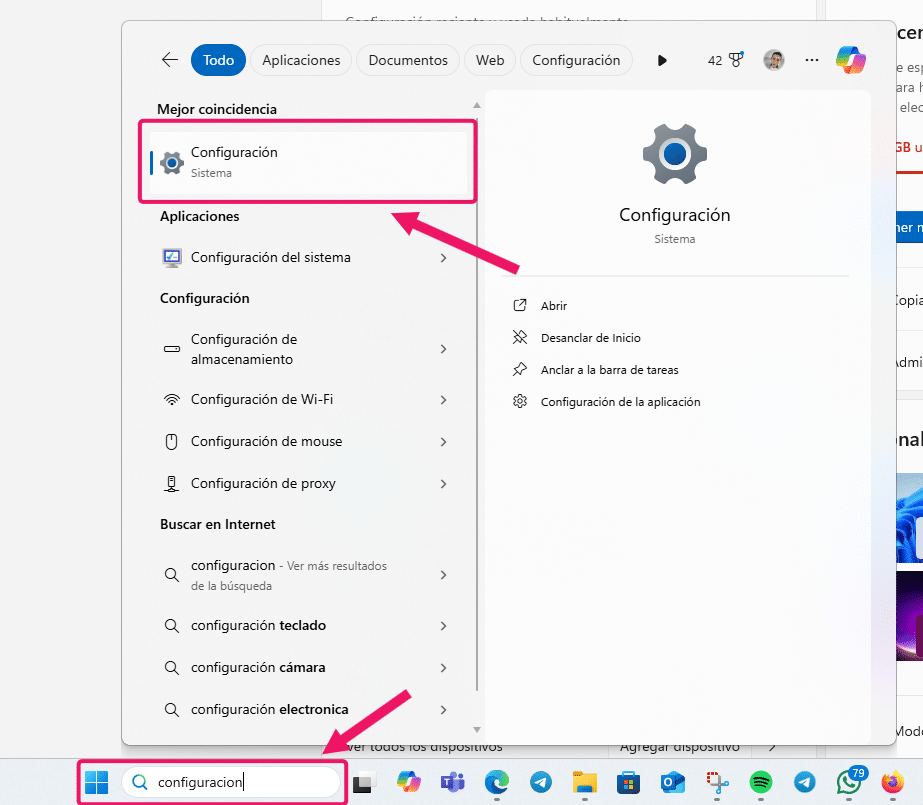
Task: Click the large Configuración gear icon
Action: tap(675, 154)
